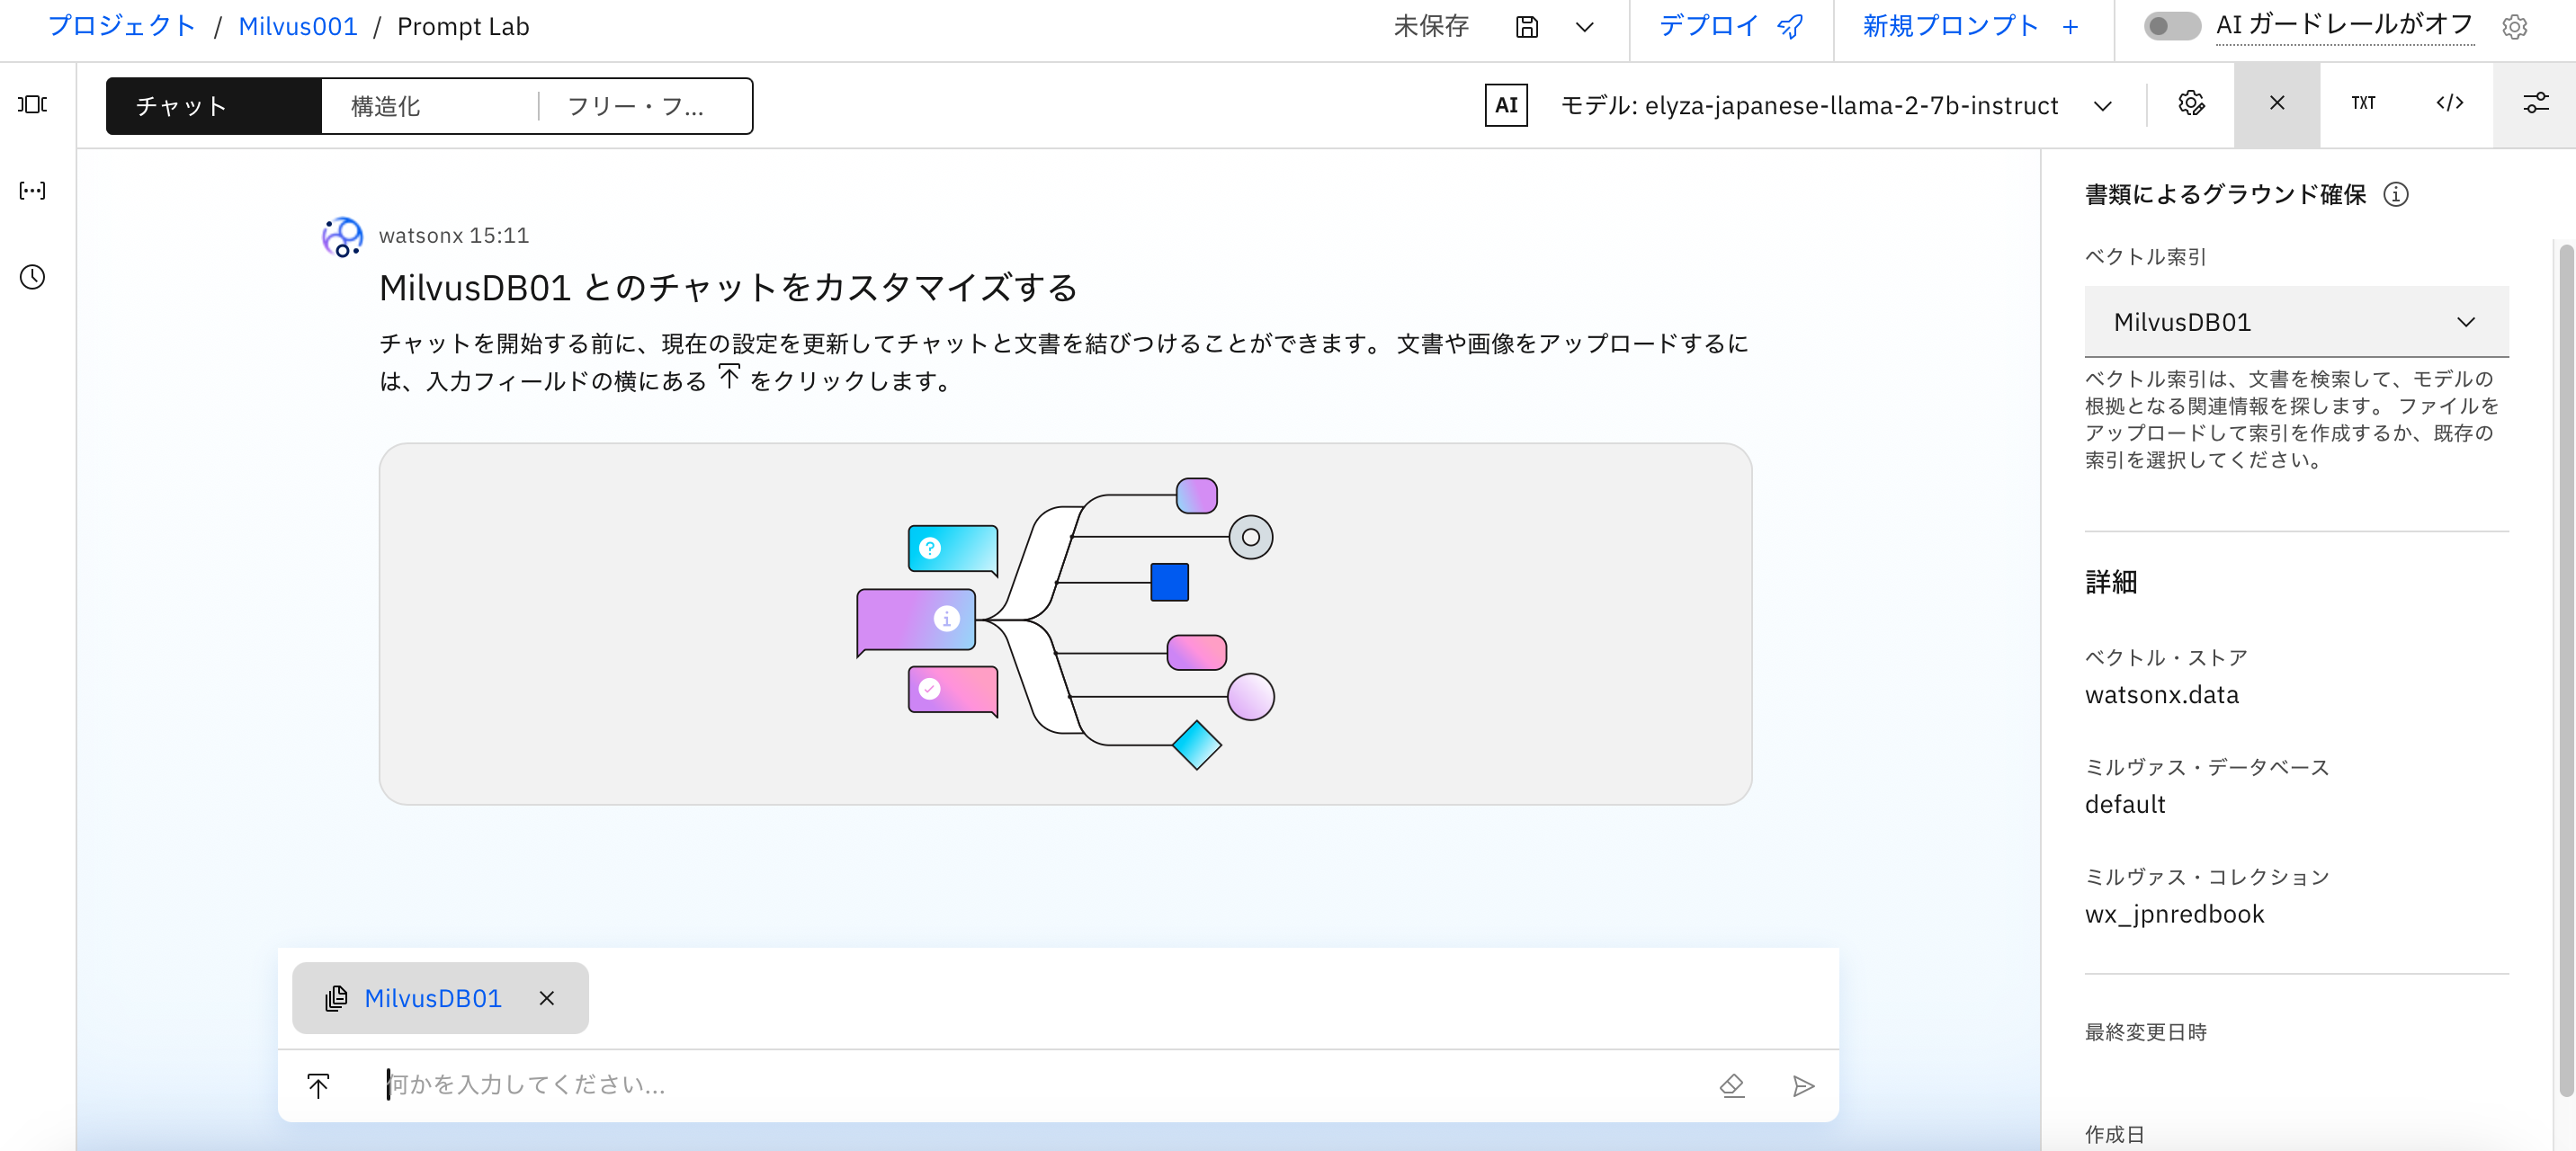Switch to TXT view mode

click(x=2364, y=103)
